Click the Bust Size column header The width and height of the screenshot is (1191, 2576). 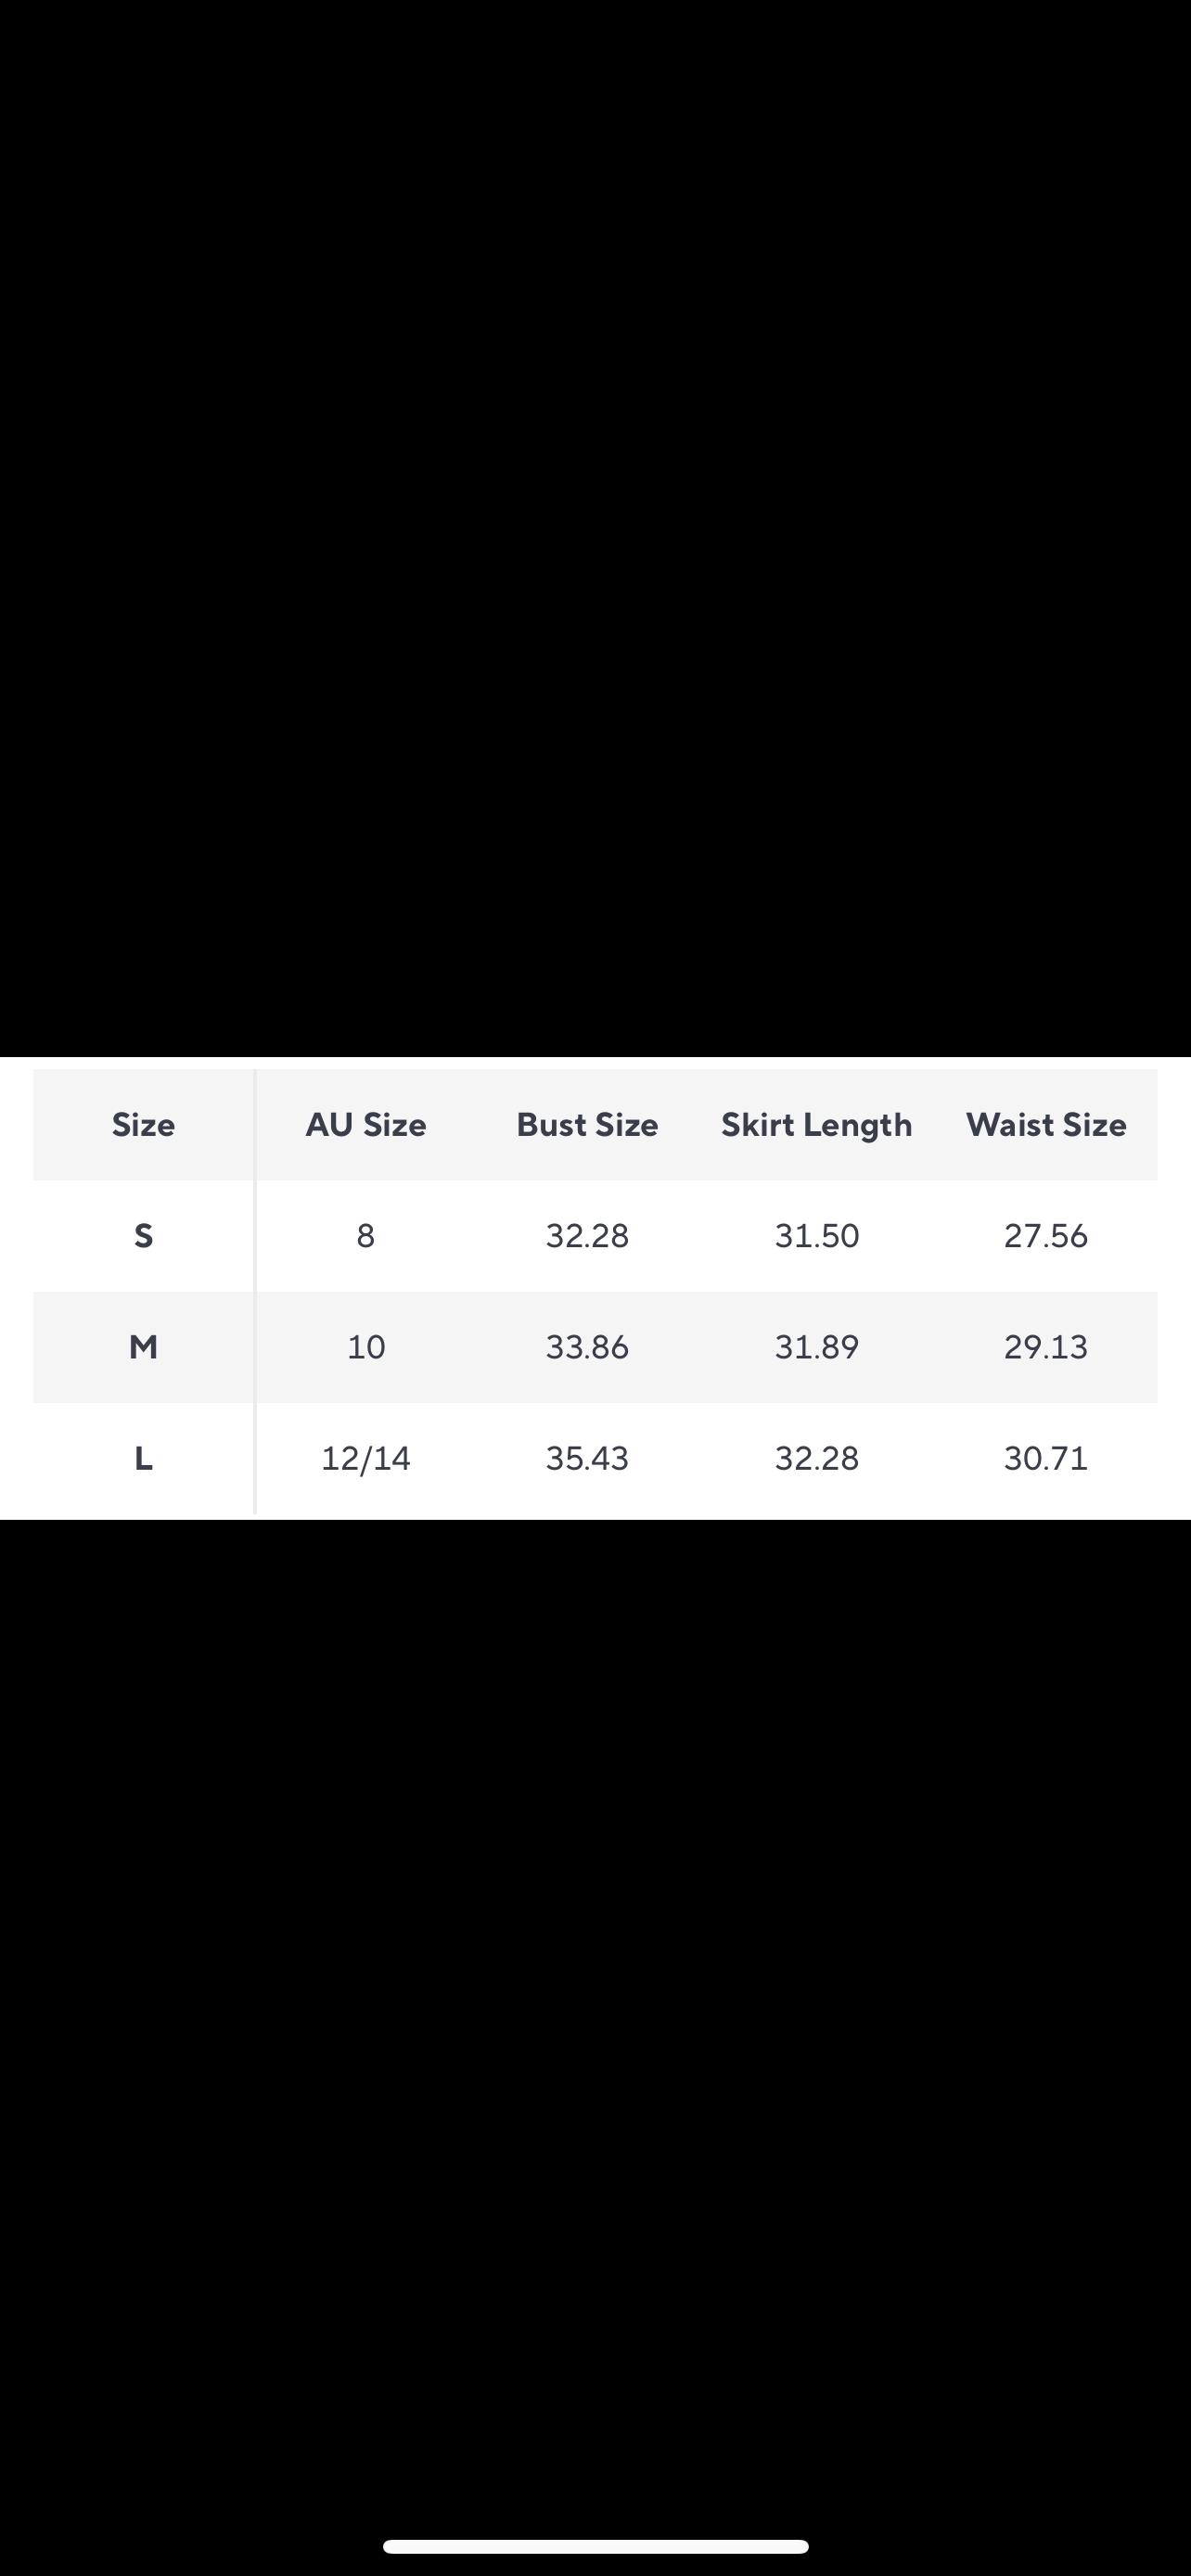click(x=587, y=1125)
